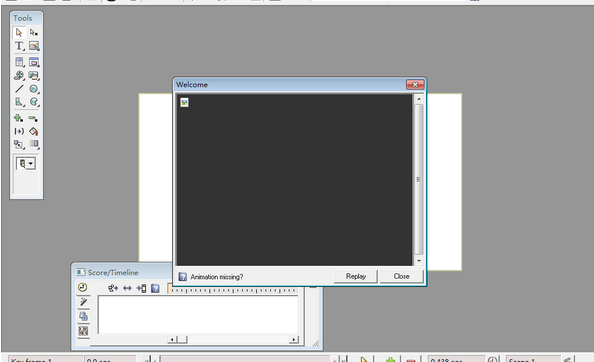The height and width of the screenshot is (362, 594).
Task: Pick the Paint Bucket fill tool
Action: tap(34, 131)
